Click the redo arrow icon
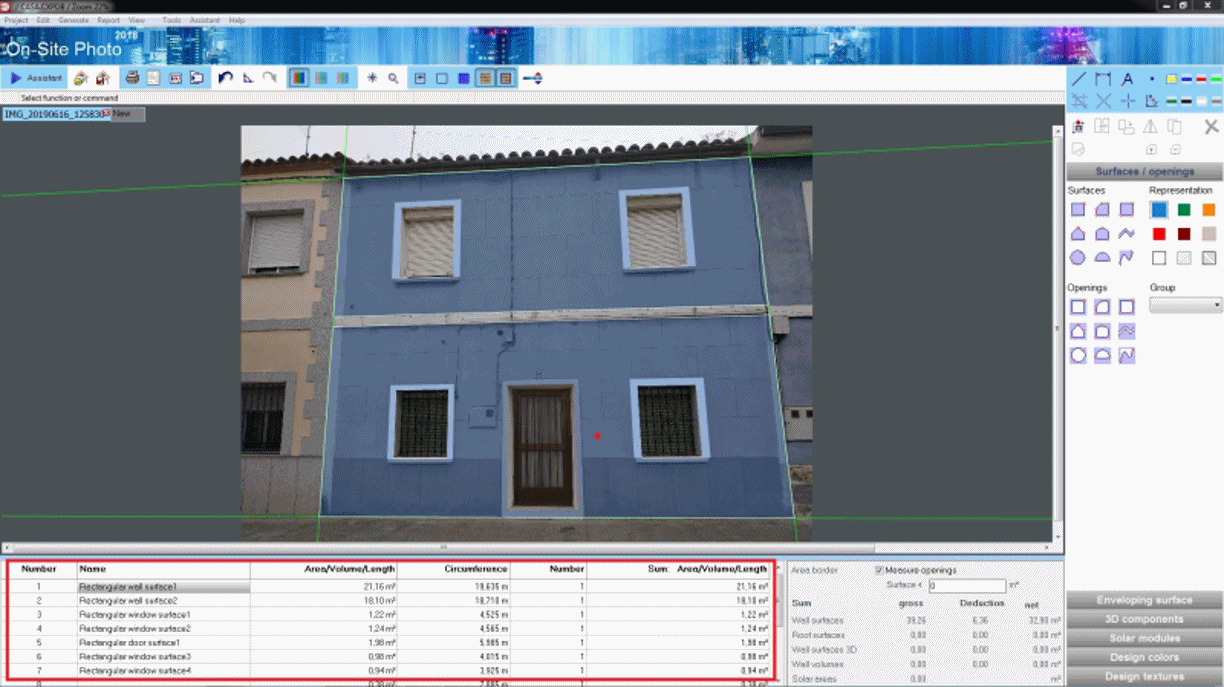 tap(270, 78)
